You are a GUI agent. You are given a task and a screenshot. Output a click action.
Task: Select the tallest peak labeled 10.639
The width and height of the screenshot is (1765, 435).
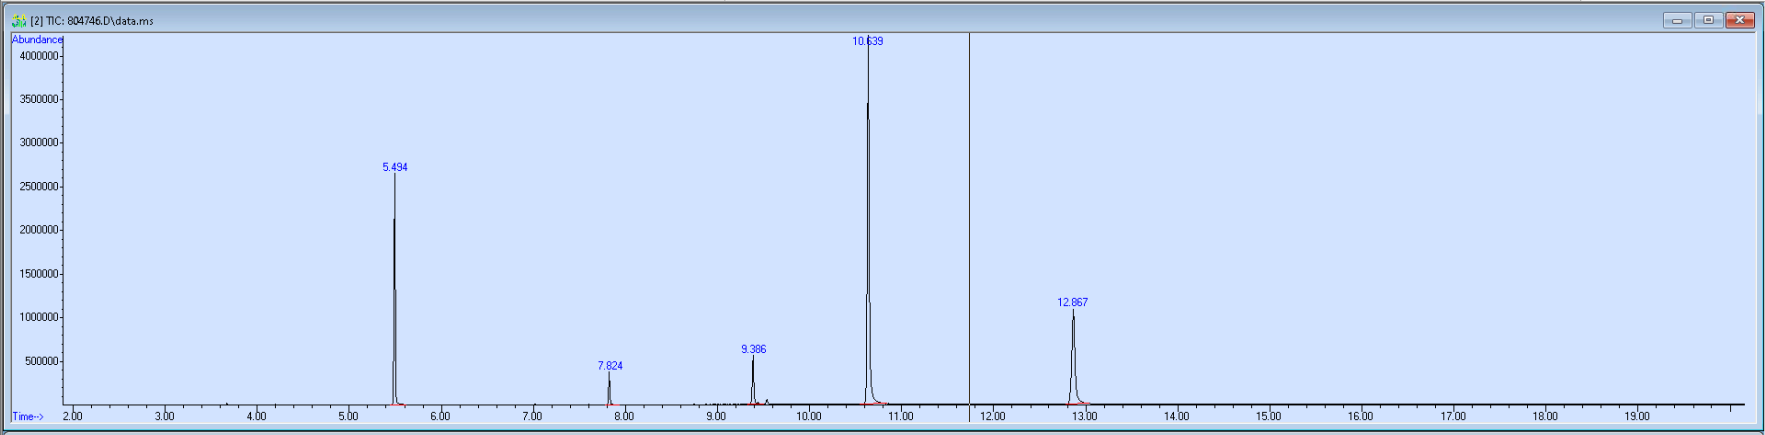(x=868, y=41)
